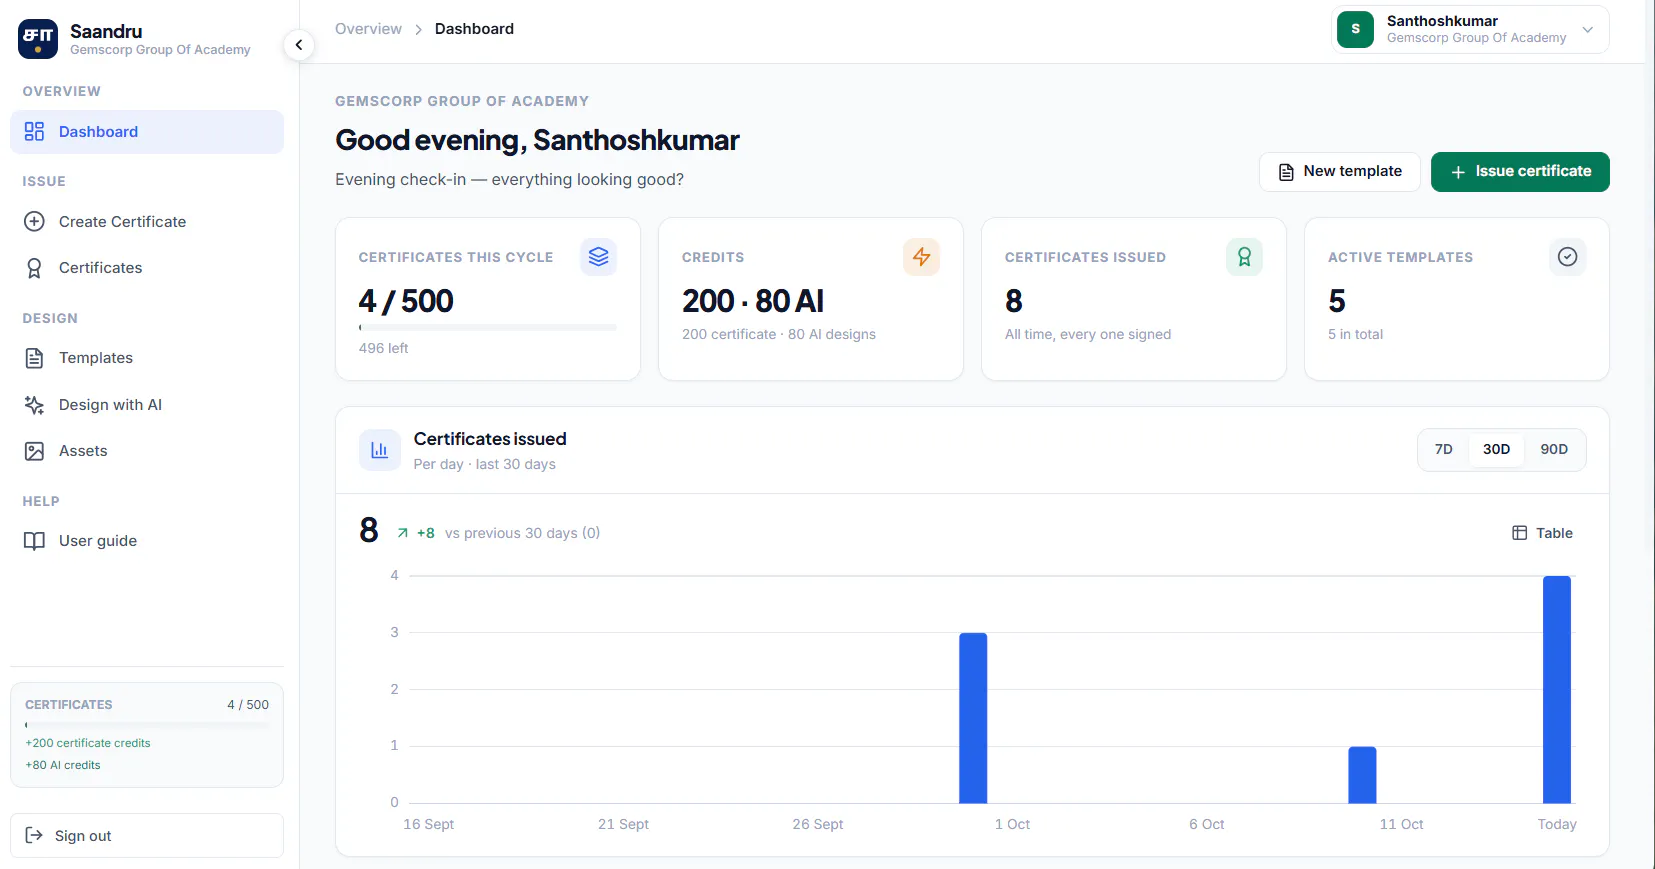The image size is (1655, 869).
Task: Click the 4 / 500 progress bar in card
Action: coord(488,327)
